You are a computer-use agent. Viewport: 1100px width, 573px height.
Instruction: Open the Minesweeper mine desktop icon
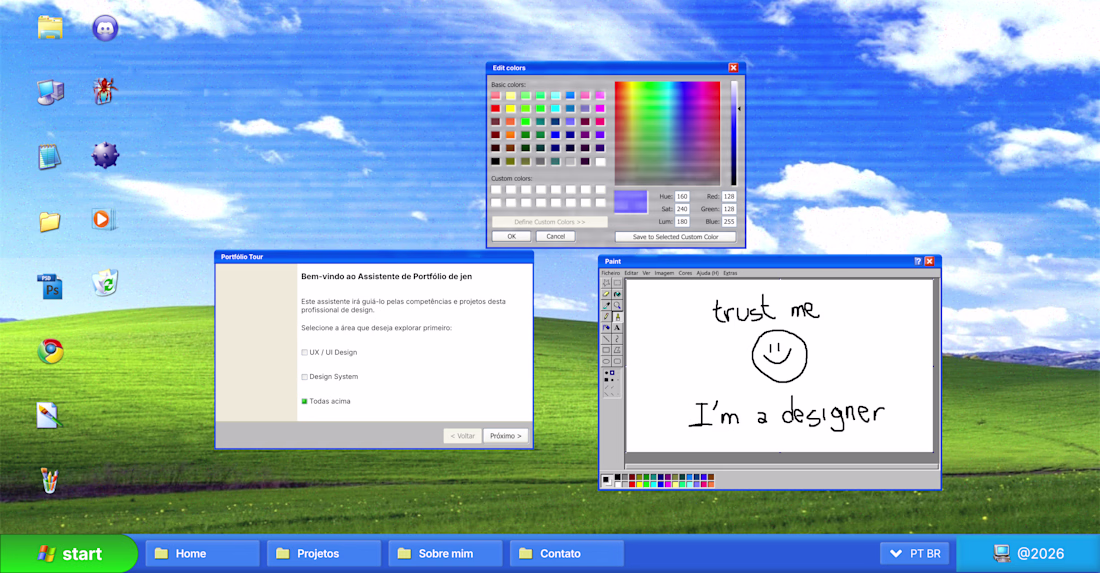[x=105, y=155]
